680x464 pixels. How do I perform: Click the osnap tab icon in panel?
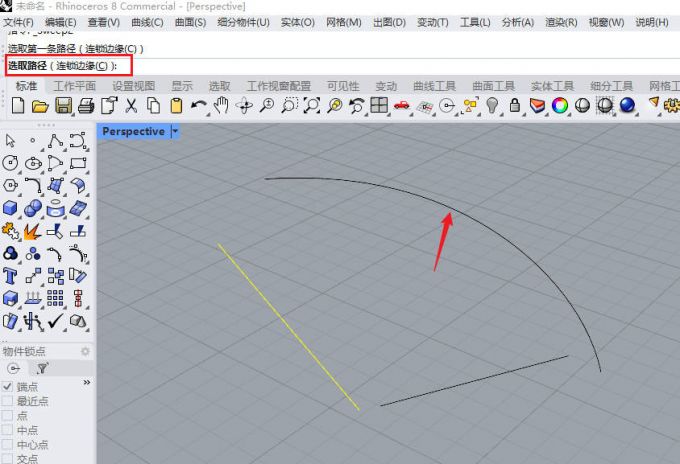click(x=14, y=369)
